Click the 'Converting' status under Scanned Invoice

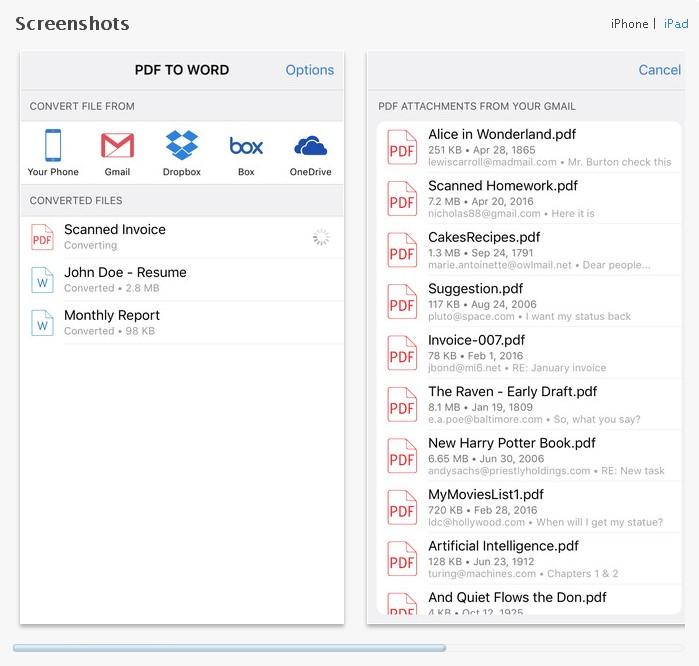pyautogui.click(x=90, y=245)
